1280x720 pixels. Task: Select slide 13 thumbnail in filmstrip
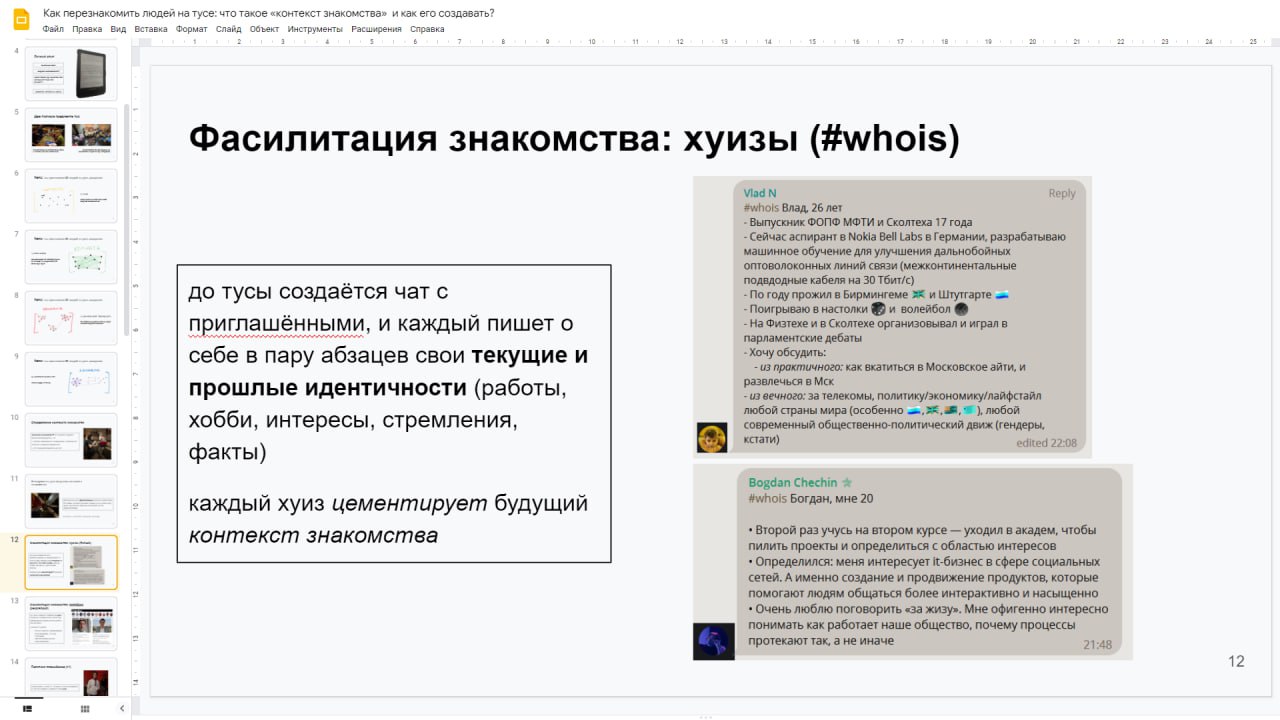click(71, 624)
